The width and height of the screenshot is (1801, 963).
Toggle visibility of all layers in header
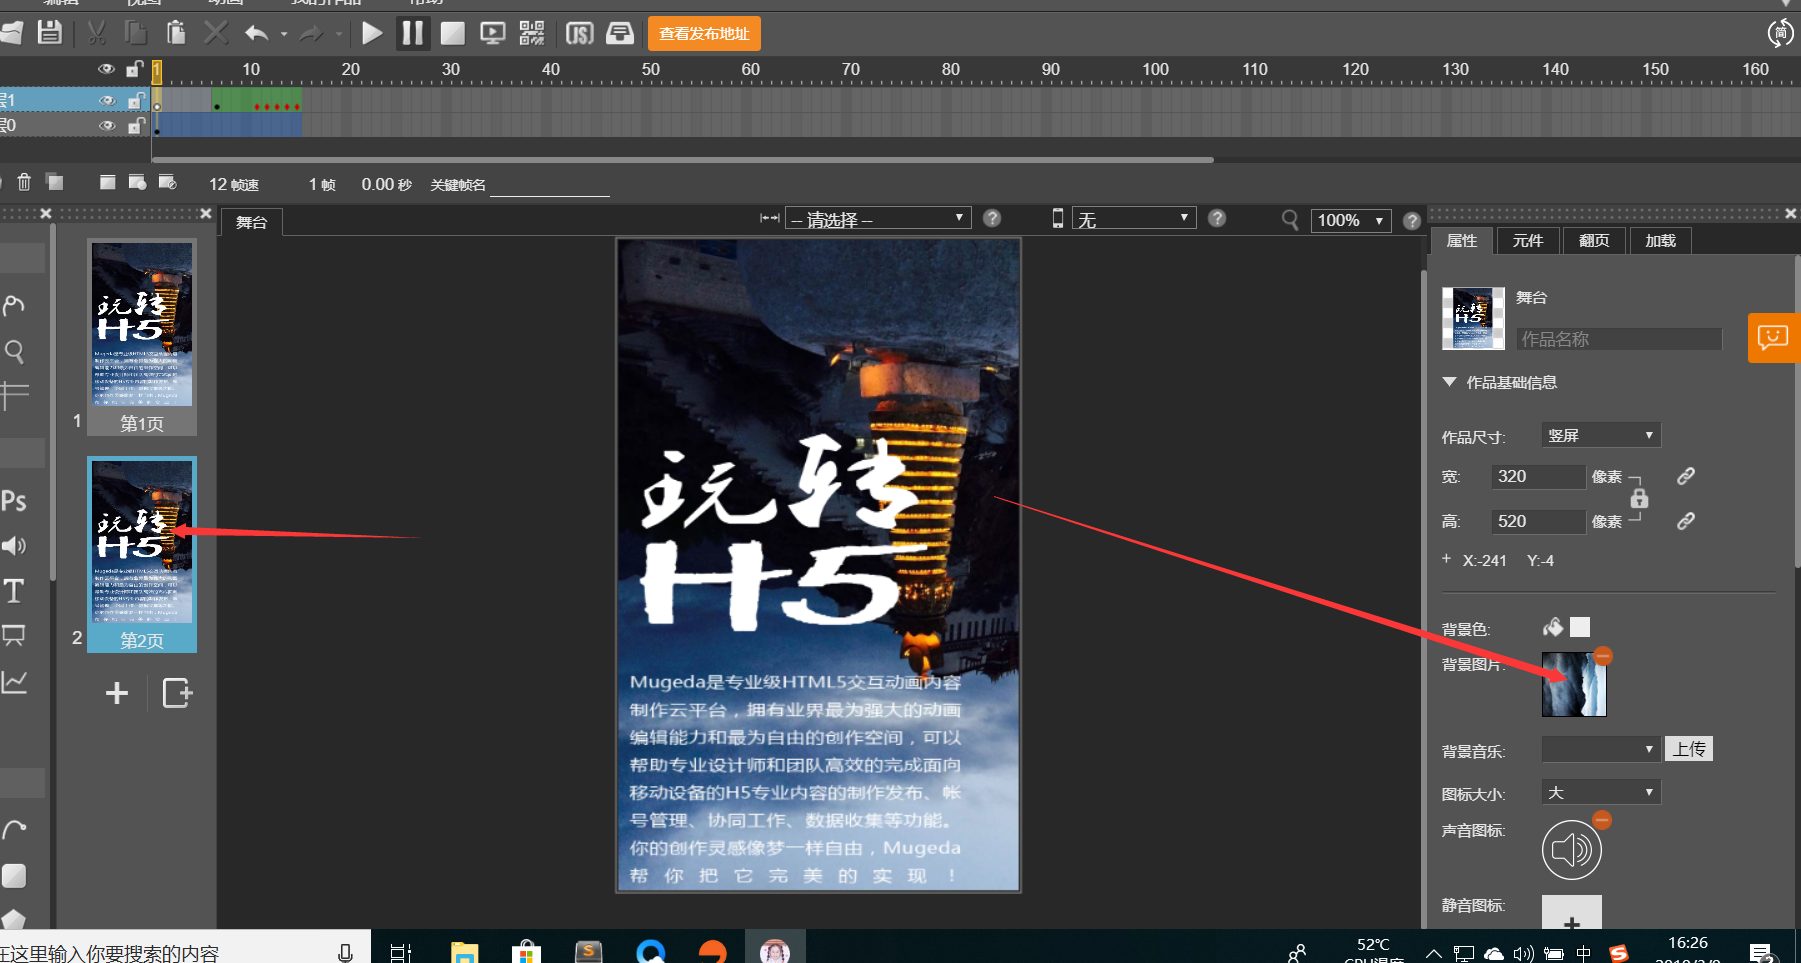click(106, 69)
